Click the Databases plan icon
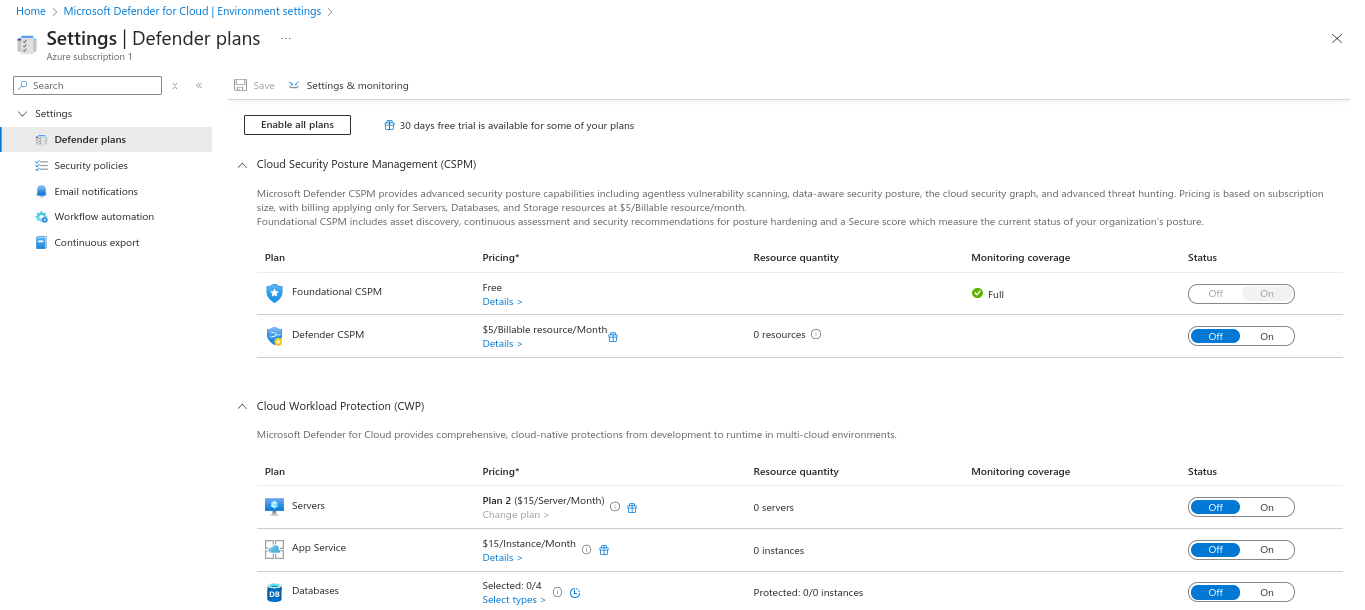 click(275, 592)
